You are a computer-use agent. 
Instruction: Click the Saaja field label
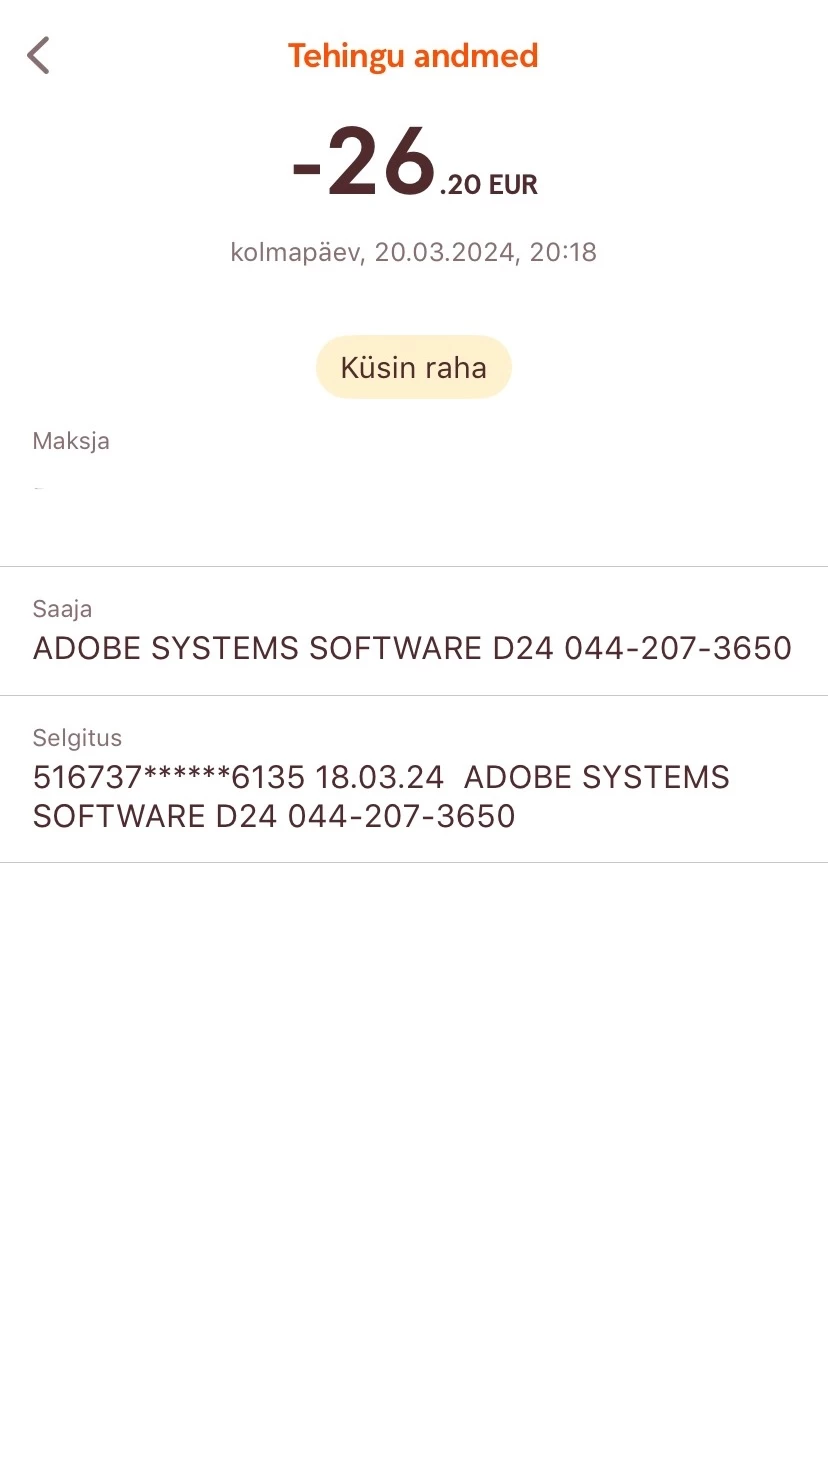click(62, 609)
